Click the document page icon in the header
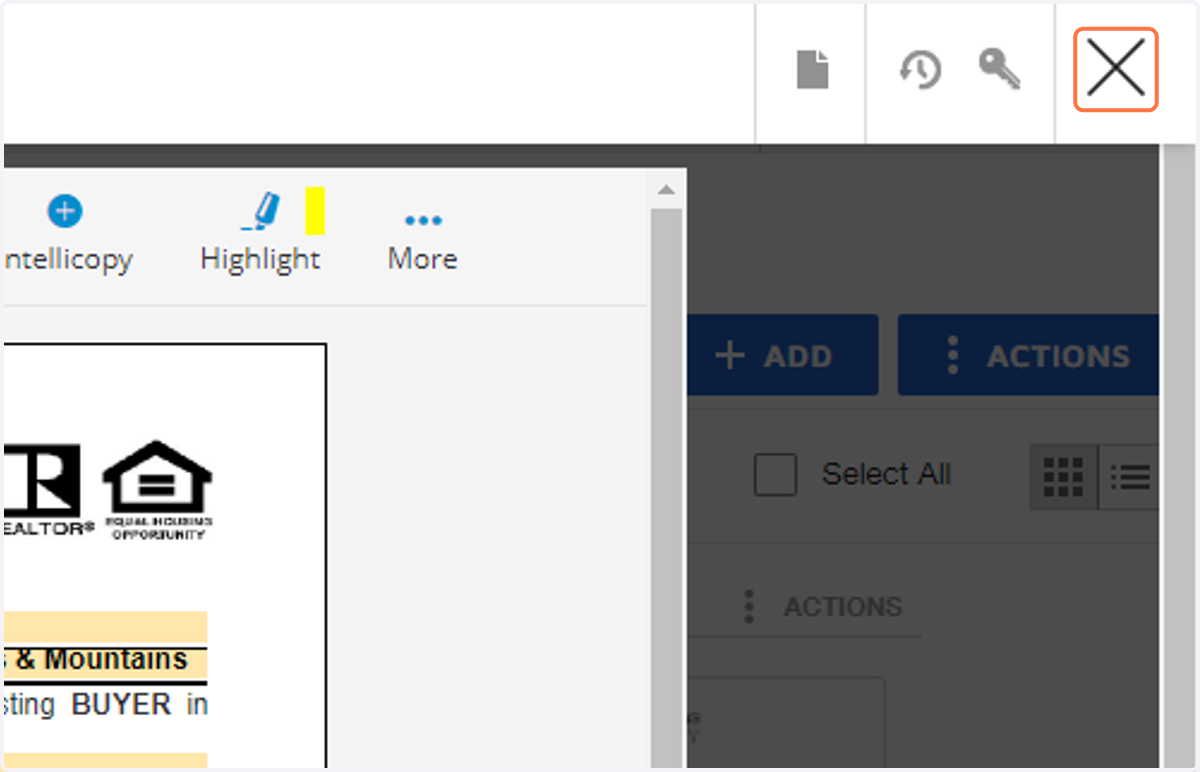Viewport: 1200px width, 772px height. tap(813, 70)
